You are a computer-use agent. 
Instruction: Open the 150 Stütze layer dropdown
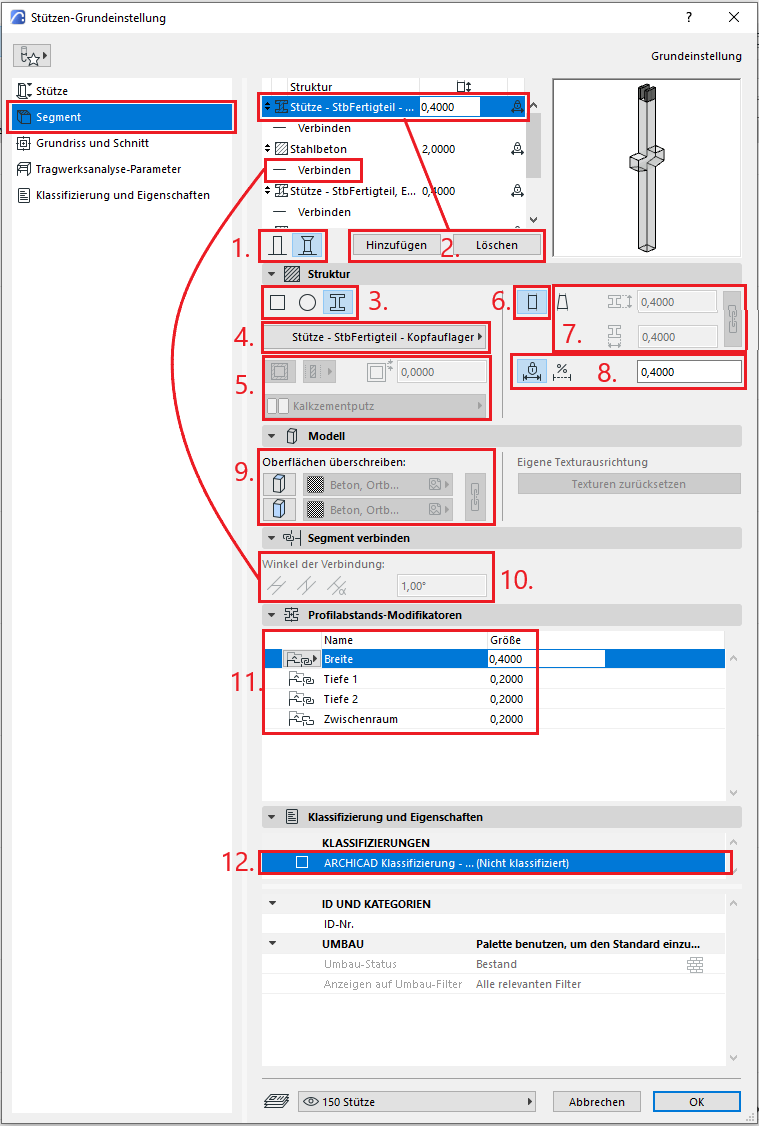(x=416, y=1101)
